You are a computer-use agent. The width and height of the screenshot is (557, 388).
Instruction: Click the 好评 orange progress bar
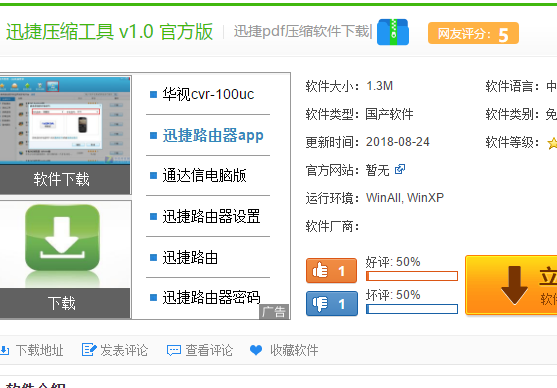(412, 276)
